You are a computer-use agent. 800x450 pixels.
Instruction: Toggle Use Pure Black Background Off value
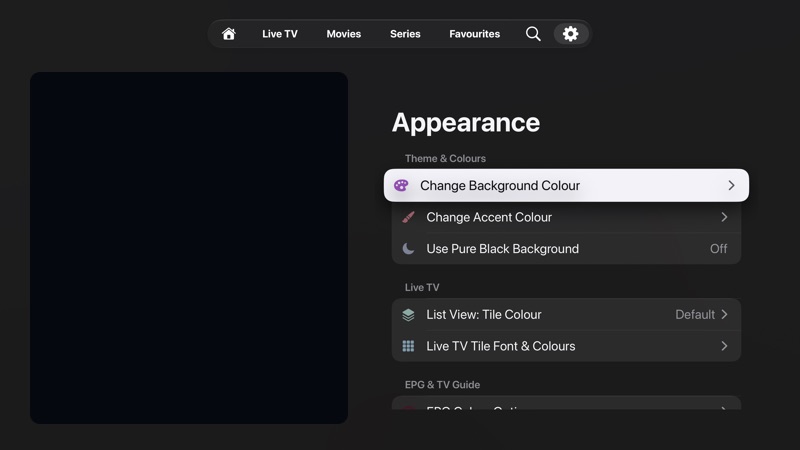pyautogui.click(x=718, y=248)
